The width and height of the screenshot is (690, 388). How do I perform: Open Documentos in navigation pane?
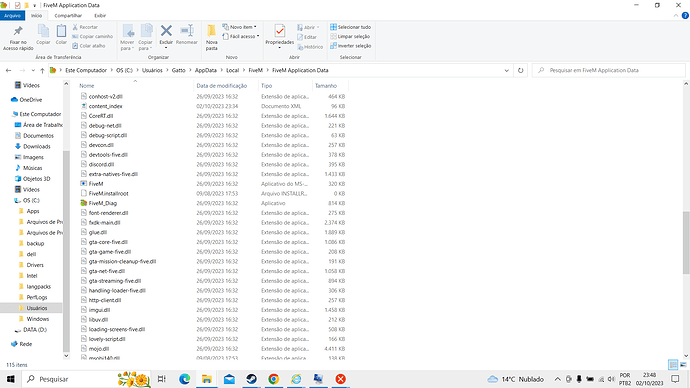(38, 136)
